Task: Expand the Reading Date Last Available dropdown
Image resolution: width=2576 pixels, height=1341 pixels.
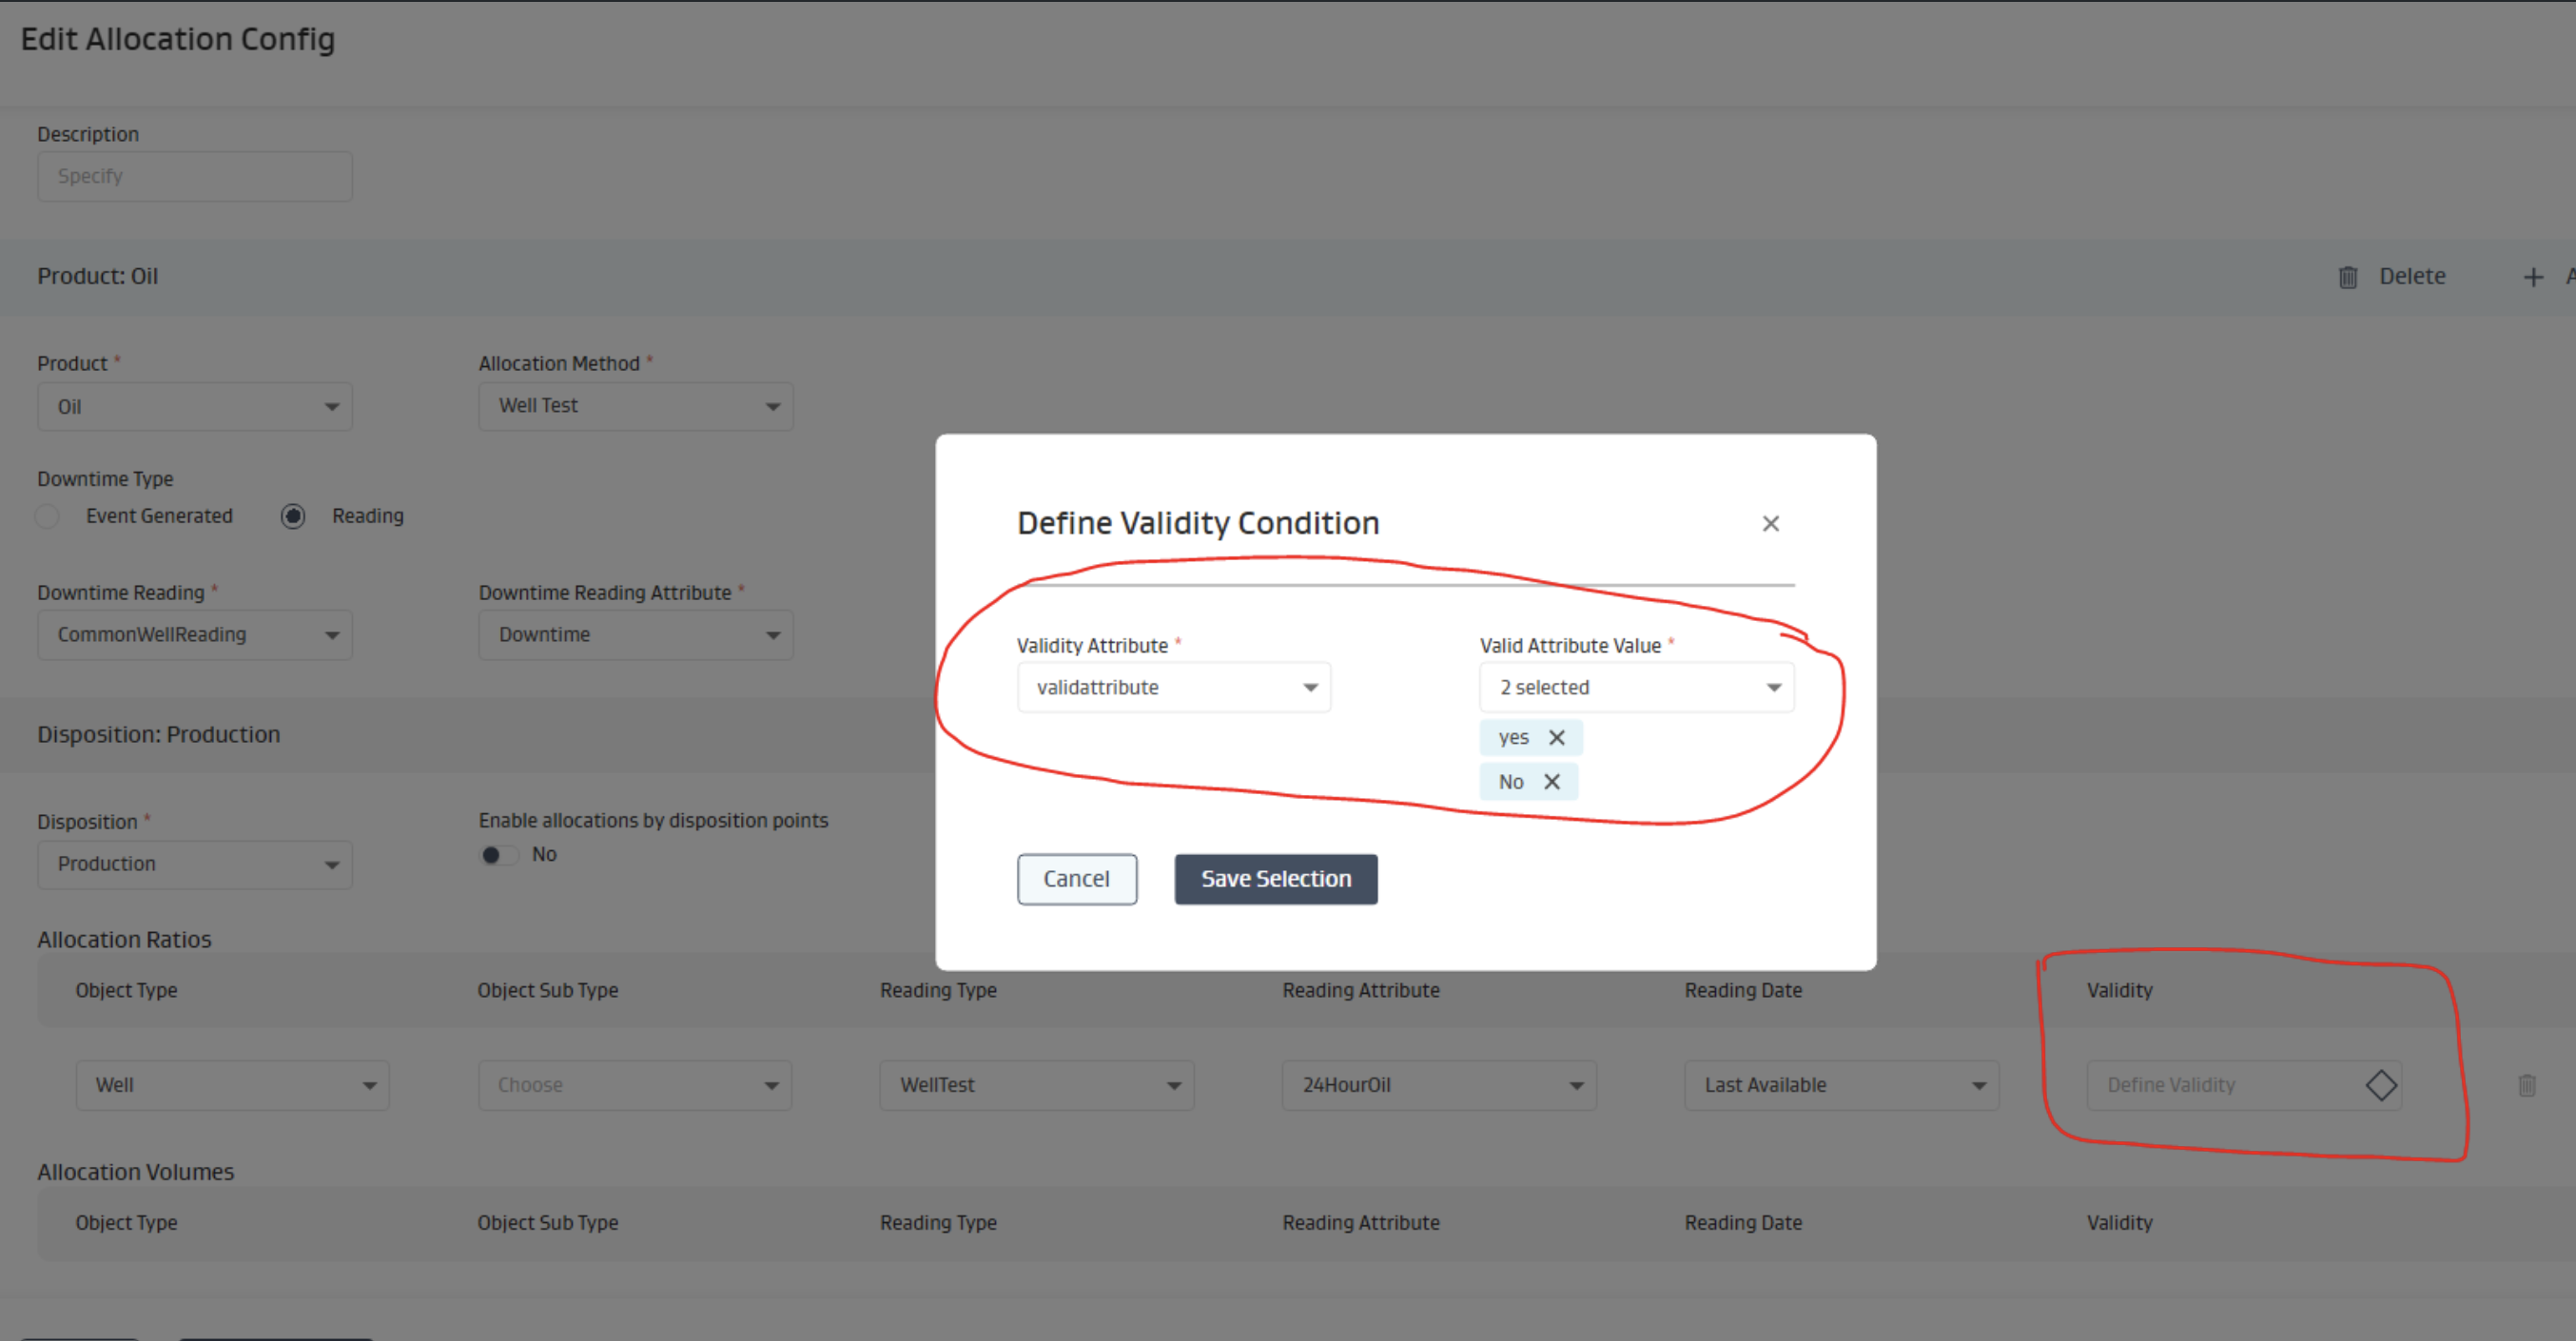Action: 1840,1085
